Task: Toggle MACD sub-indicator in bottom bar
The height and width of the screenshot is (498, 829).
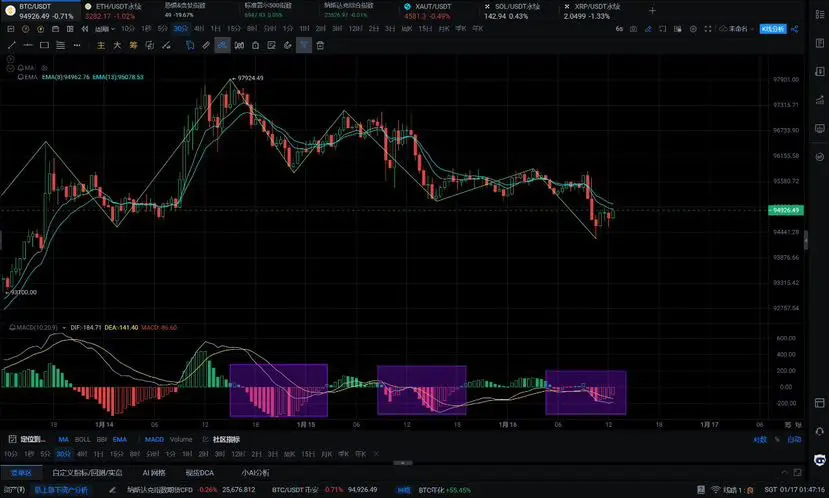Action: coord(154,439)
